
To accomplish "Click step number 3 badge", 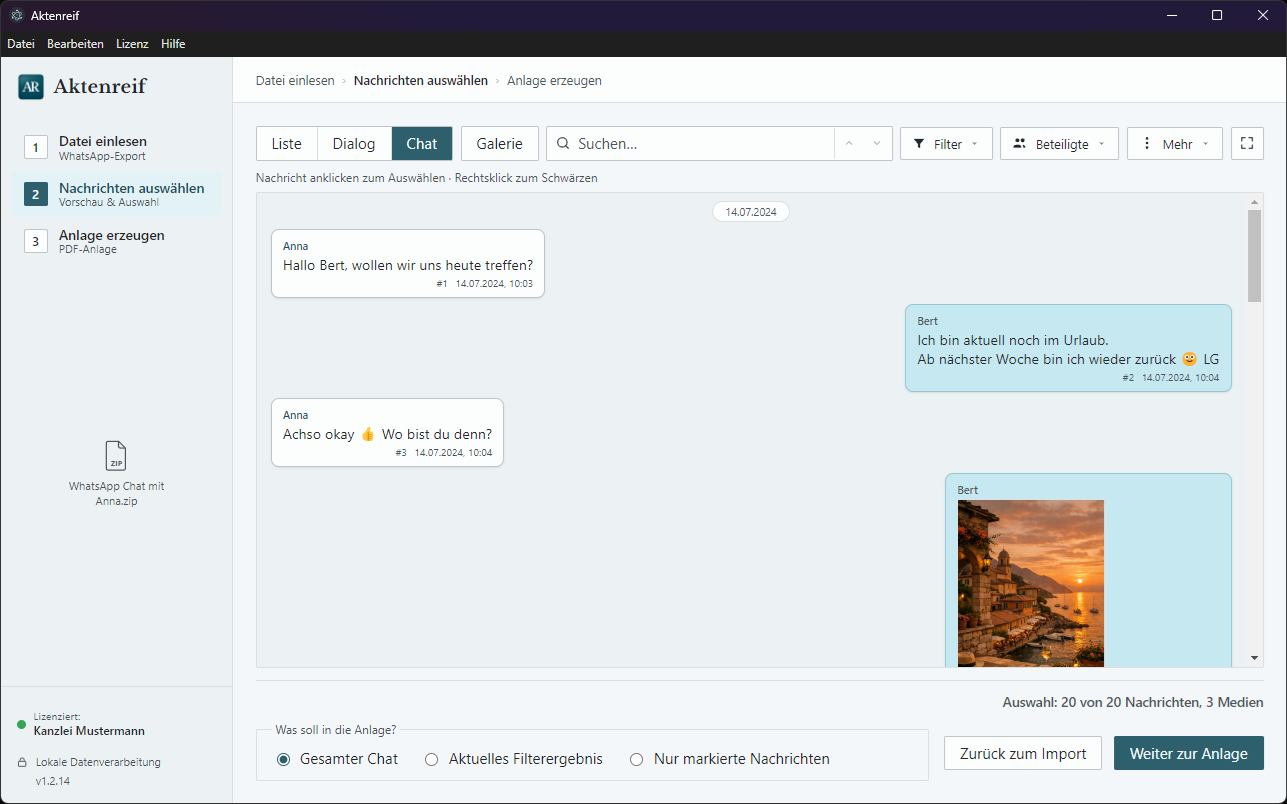I will (36, 241).
